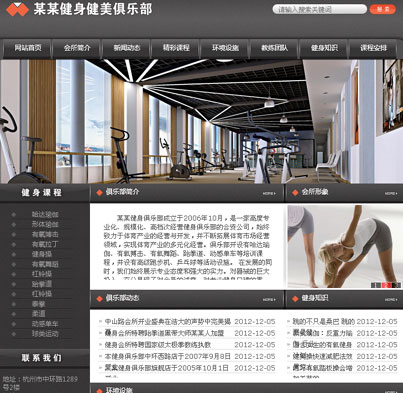
Task: Click the bullet icon next to 动感单车
Action: click(x=14, y=324)
